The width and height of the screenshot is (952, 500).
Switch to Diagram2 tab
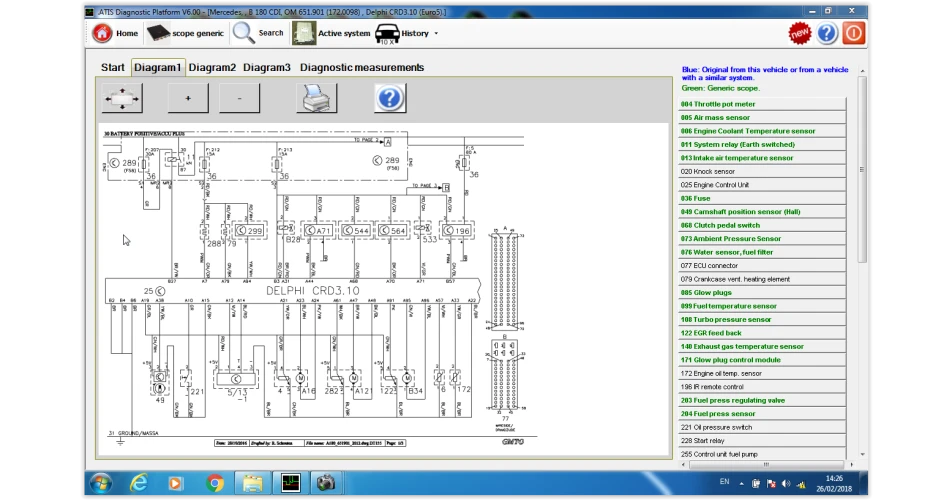(x=212, y=67)
